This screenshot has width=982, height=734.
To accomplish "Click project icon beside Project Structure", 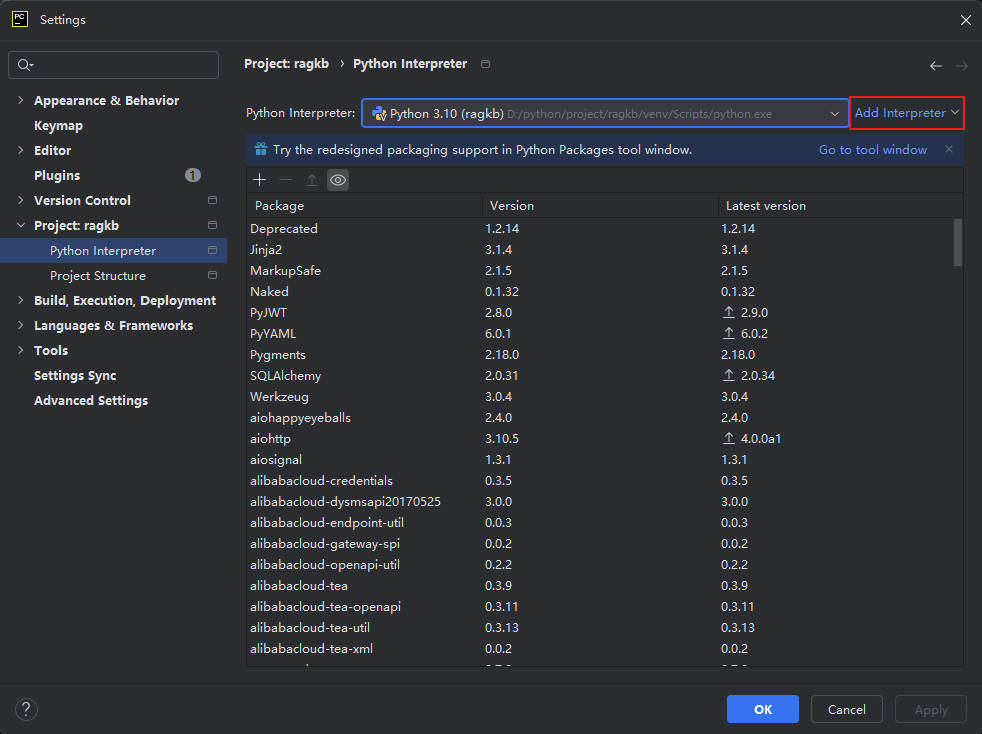I will coord(212,276).
